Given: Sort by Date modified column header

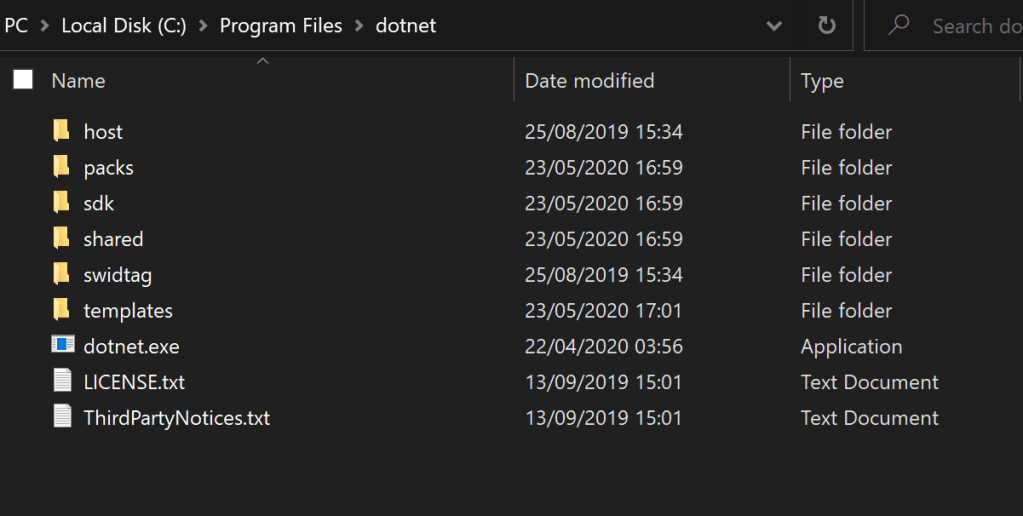Looking at the screenshot, I should pos(589,81).
